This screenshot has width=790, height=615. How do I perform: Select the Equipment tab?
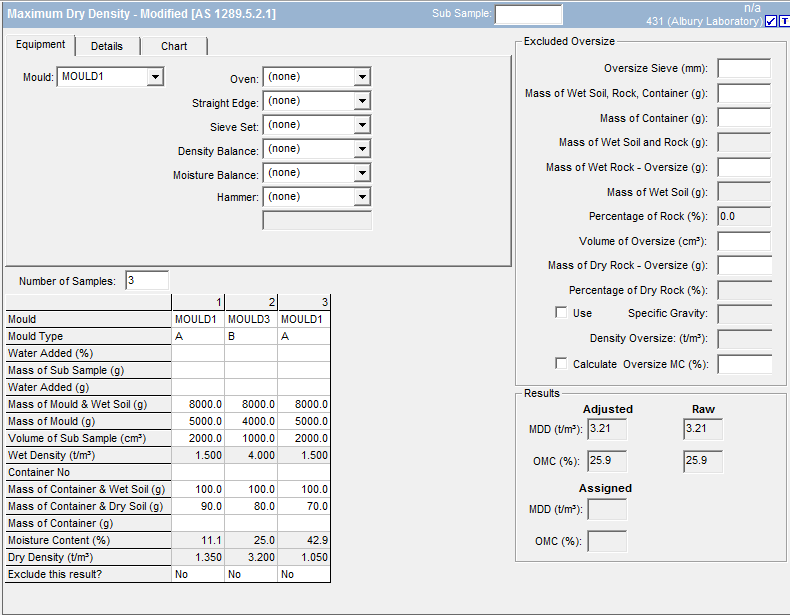tap(41, 45)
